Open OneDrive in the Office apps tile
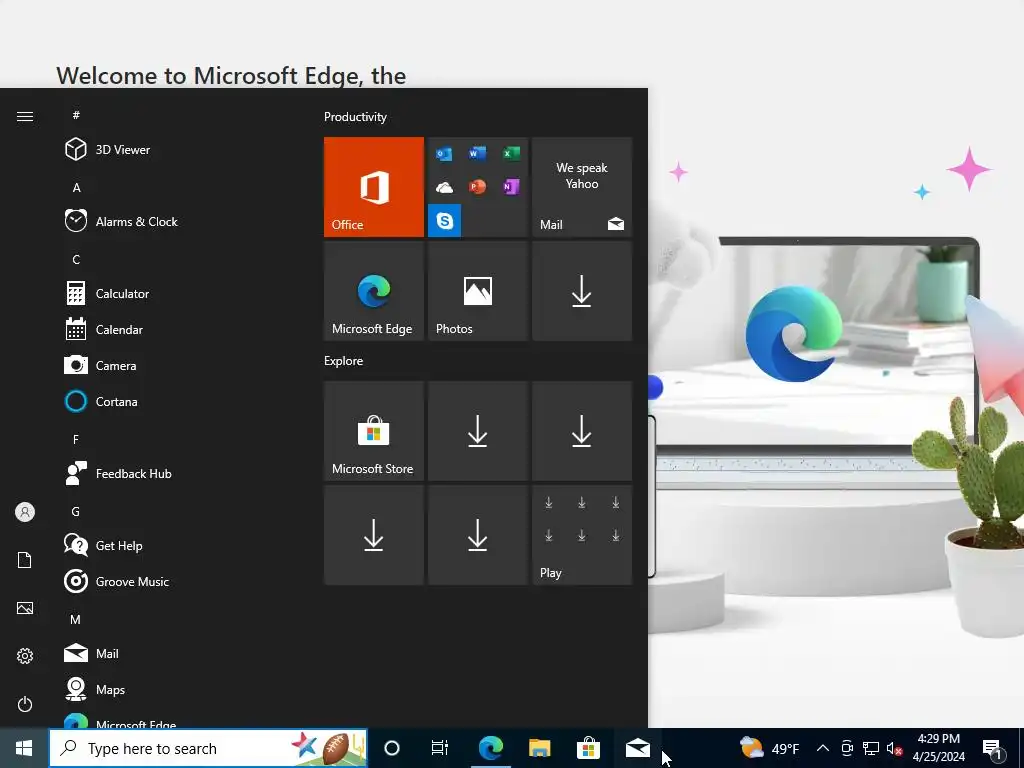 [444, 187]
